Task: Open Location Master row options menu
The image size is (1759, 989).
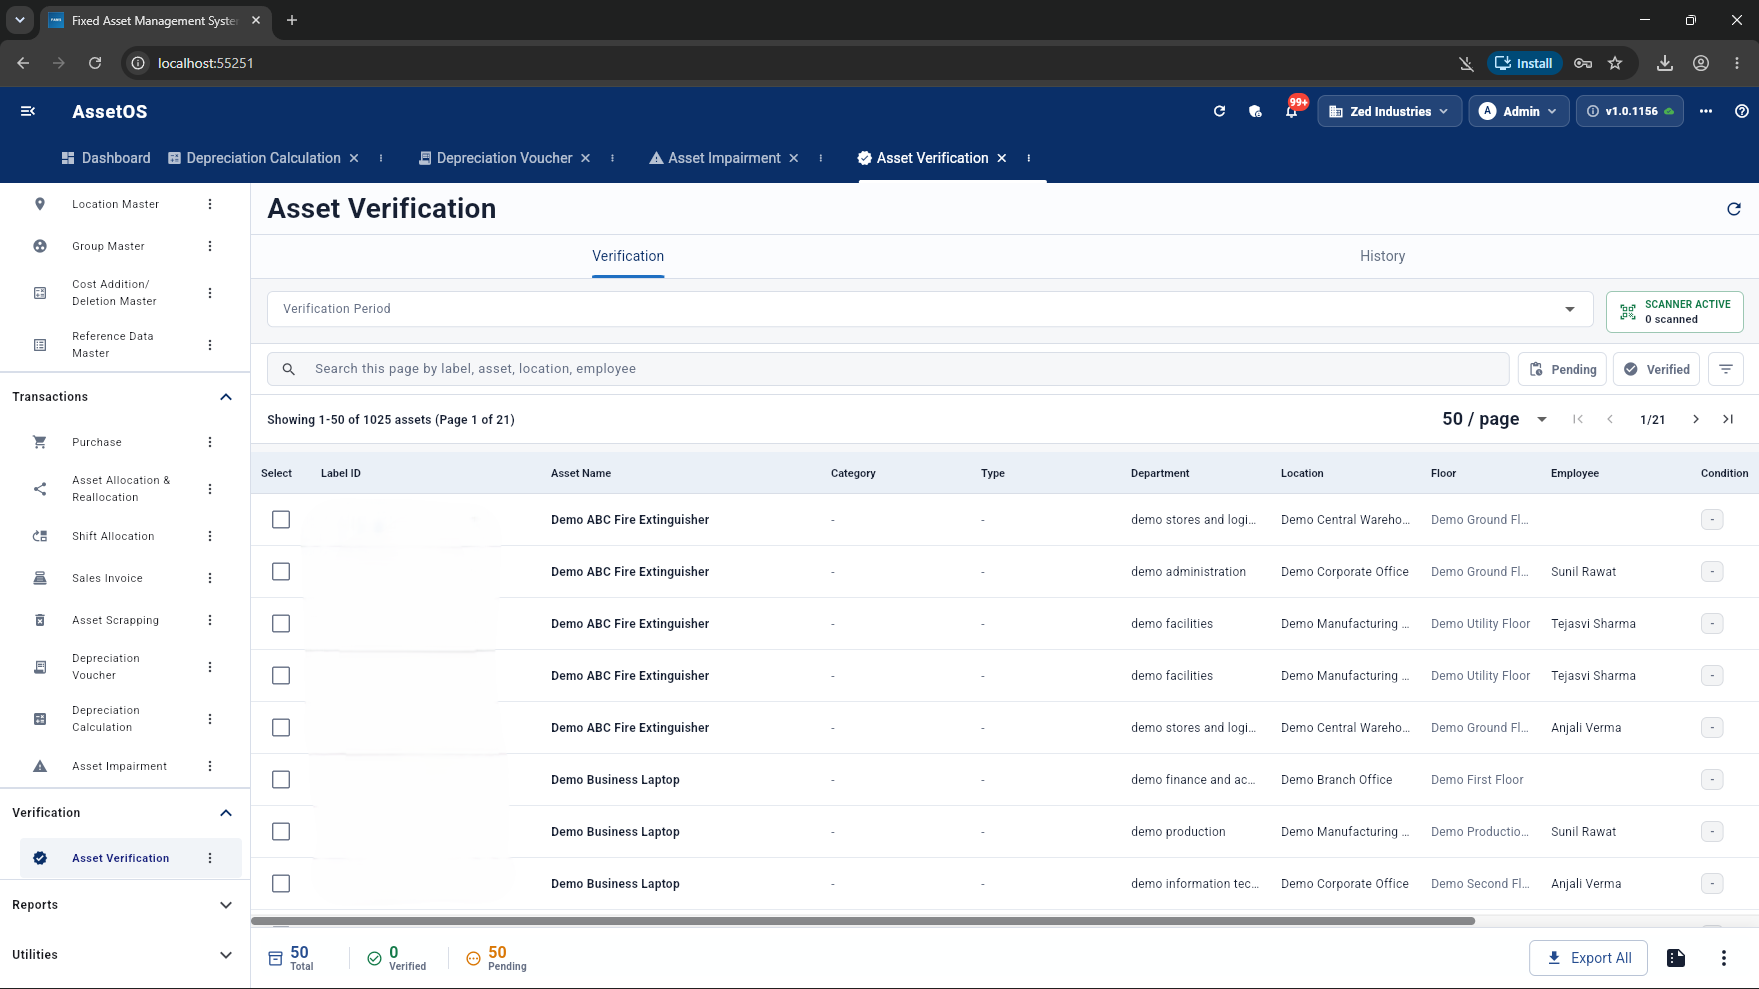Action: pyautogui.click(x=210, y=204)
